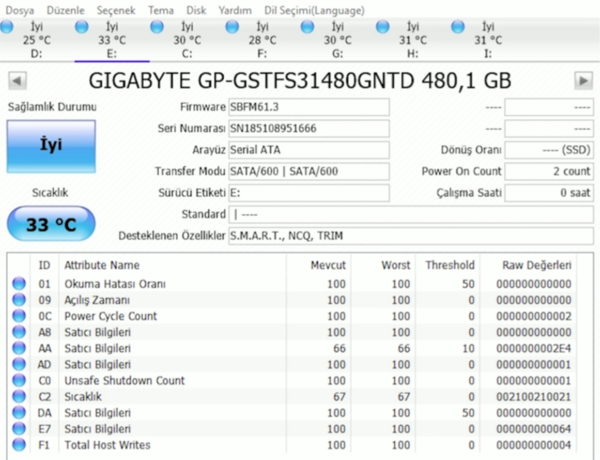The width and height of the screenshot is (600, 460).
Task: Switch to drive G: tab
Action: [x=338, y=40]
